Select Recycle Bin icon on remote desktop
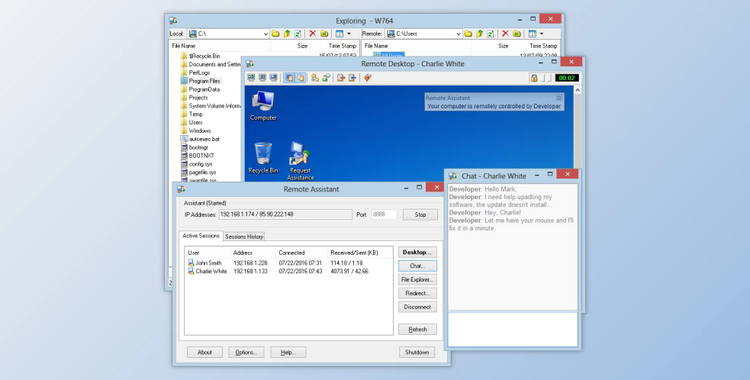This screenshot has height=380, width=750. (263, 158)
